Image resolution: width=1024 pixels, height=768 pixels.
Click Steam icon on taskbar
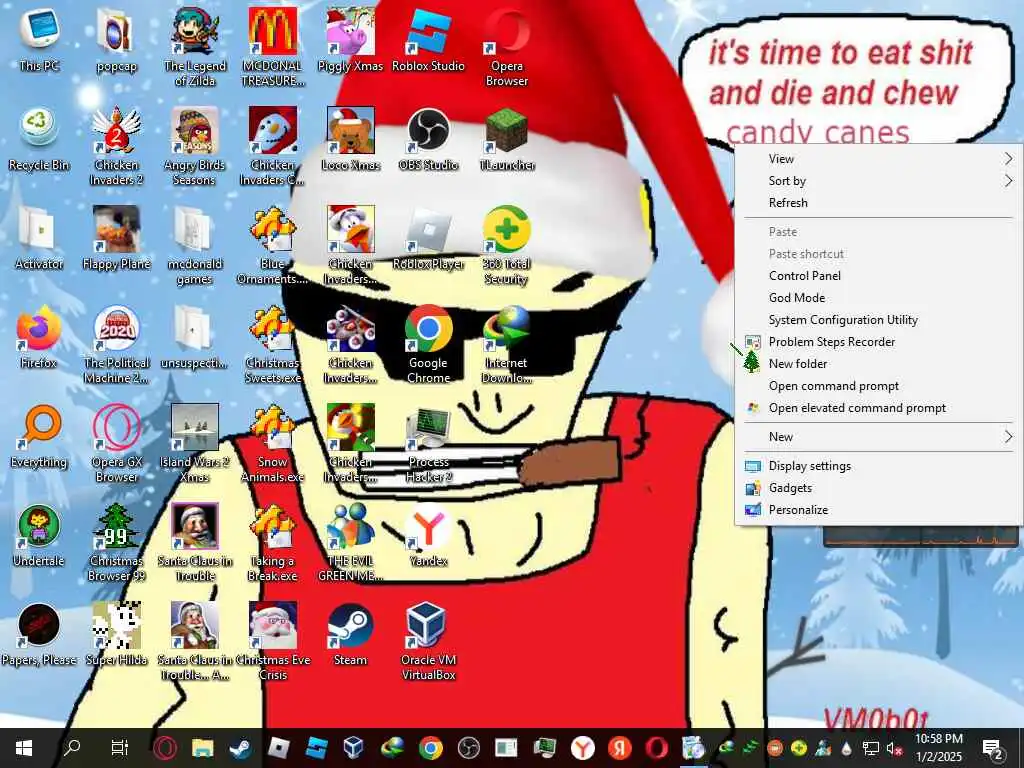(240, 748)
